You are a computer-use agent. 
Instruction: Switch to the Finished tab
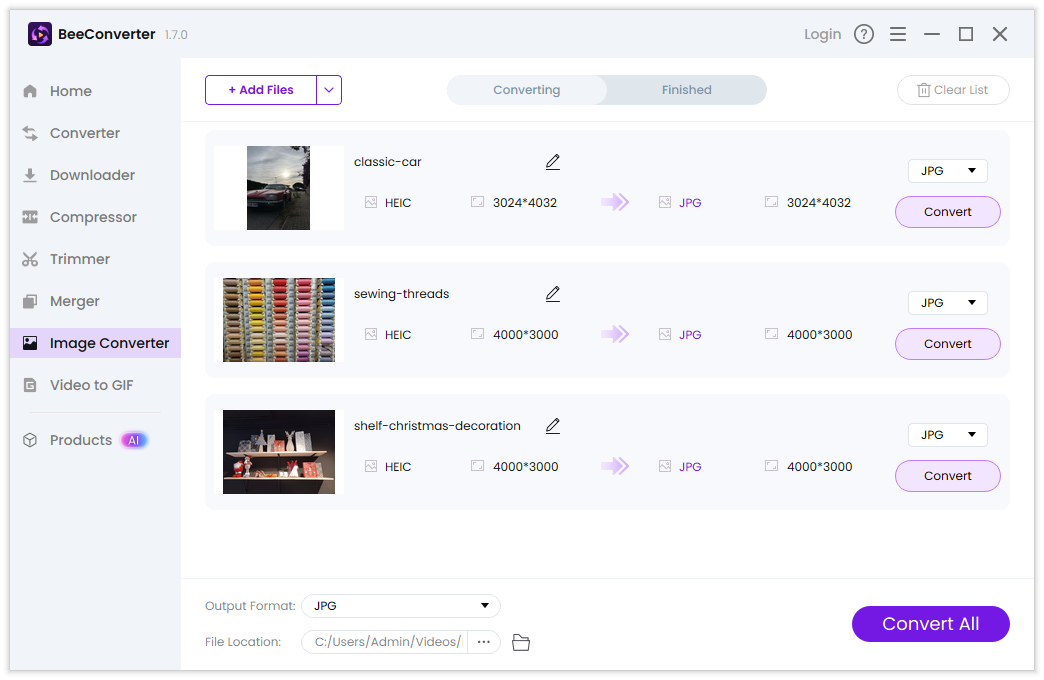686,90
